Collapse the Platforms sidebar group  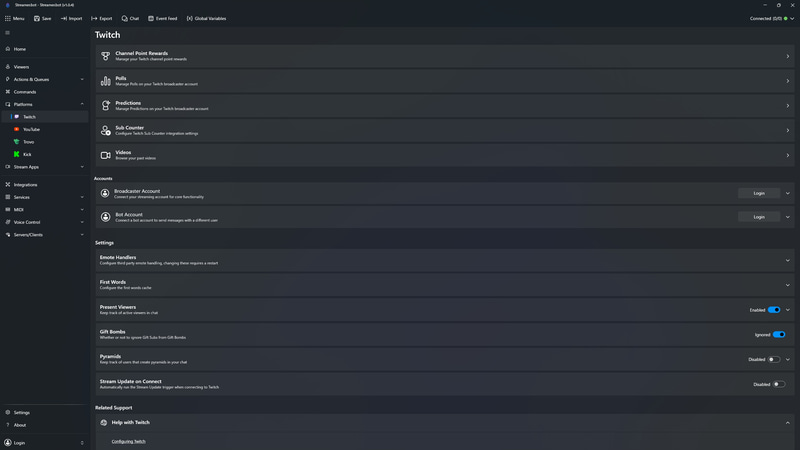[82, 104]
